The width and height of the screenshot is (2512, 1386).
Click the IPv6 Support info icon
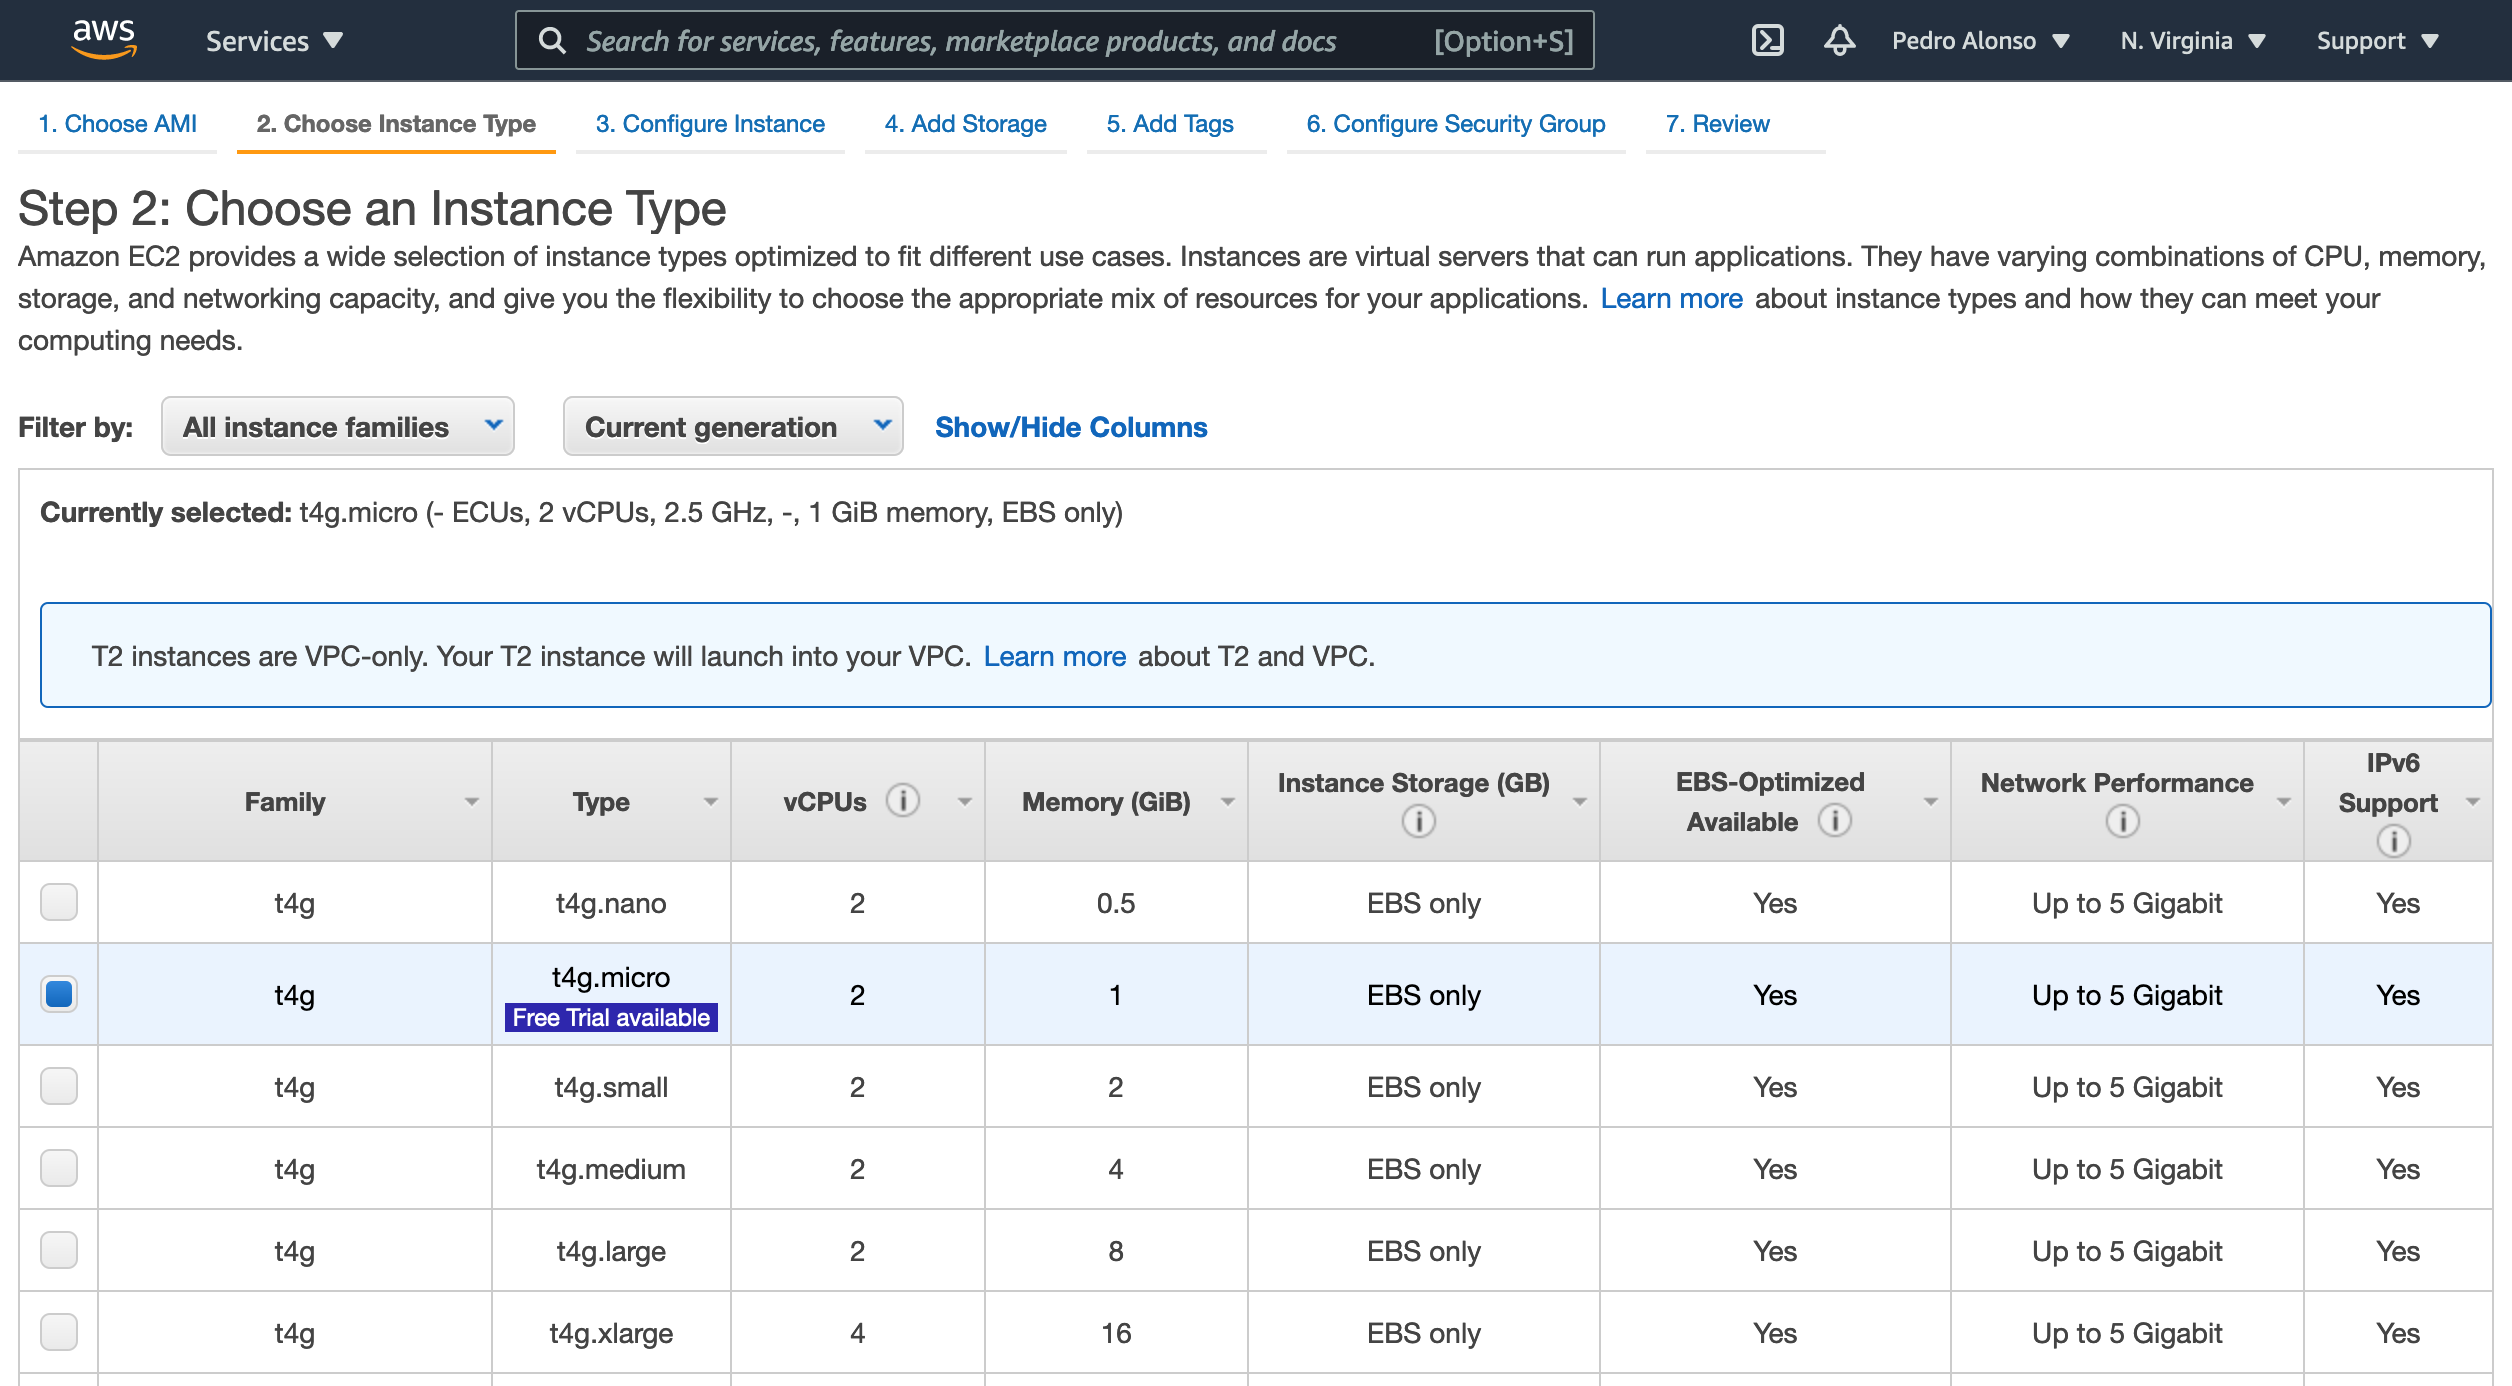[x=2393, y=843]
